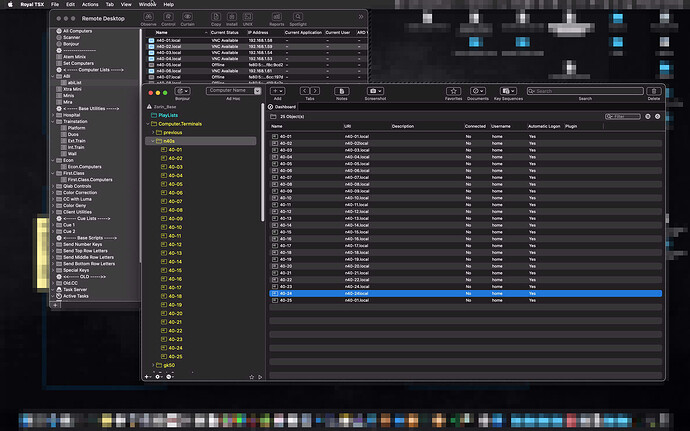The height and width of the screenshot is (431, 690).
Task: Click the Favorites star icon
Action: 453,92
